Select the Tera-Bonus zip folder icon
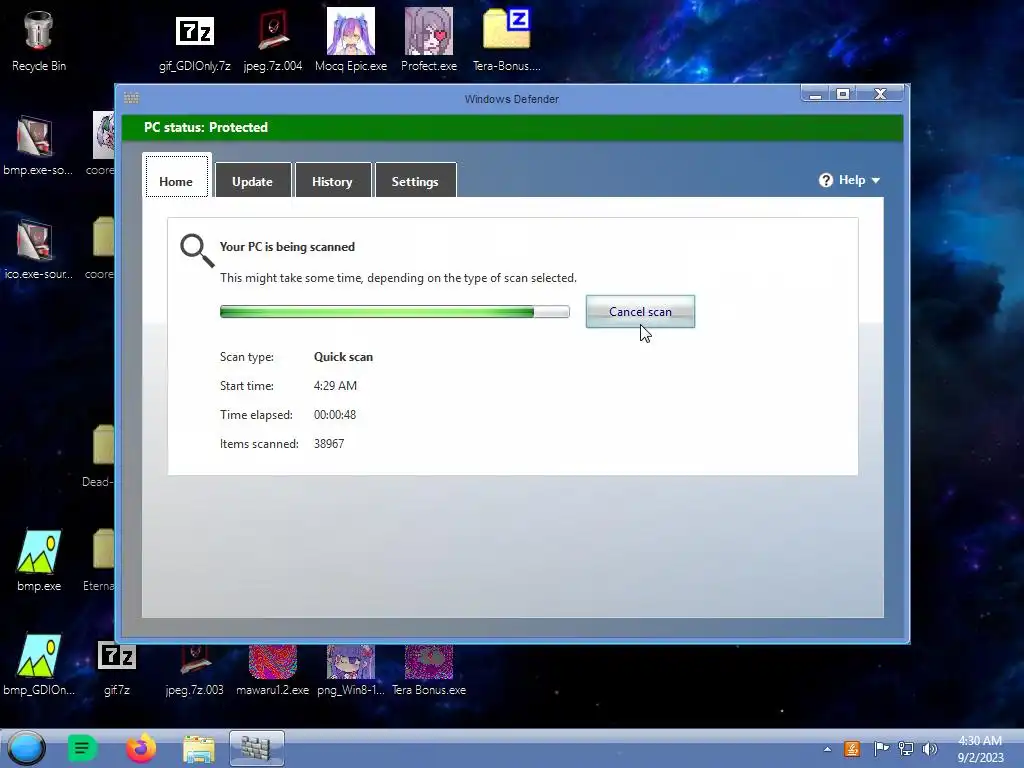 pos(507,40)
